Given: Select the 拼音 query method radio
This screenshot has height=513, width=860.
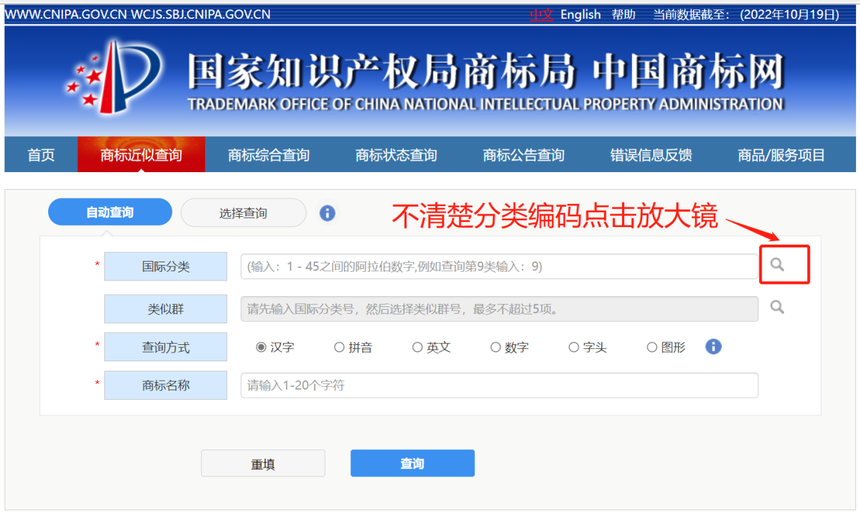Looking at the screenshot, I should coord(339,347).
